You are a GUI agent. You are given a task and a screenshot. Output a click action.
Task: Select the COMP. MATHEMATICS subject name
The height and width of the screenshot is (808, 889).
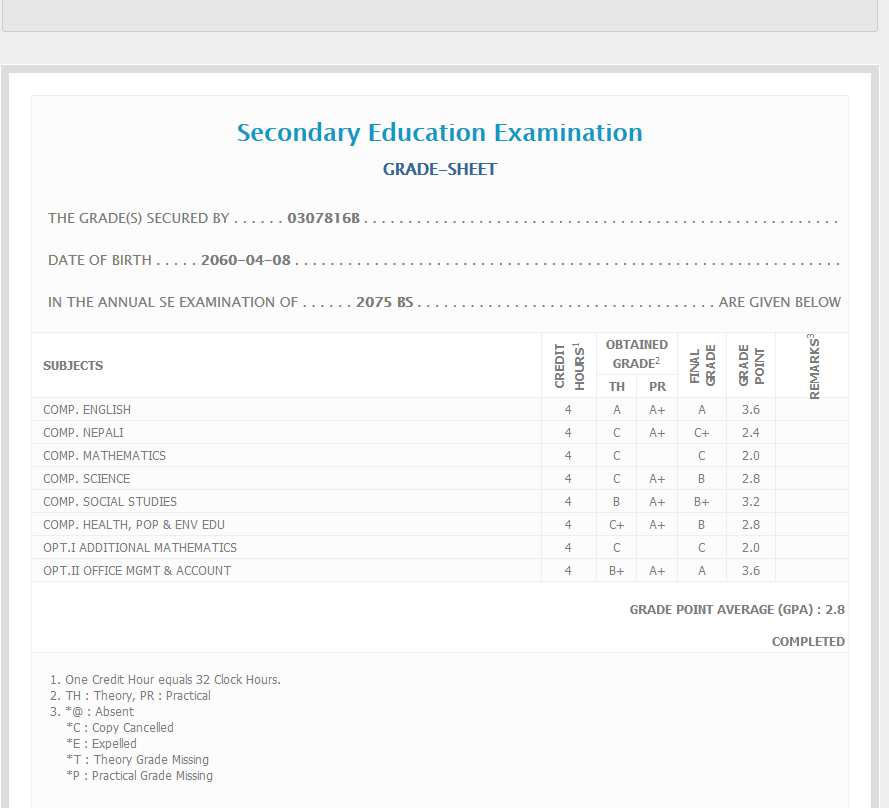(104, 455)
